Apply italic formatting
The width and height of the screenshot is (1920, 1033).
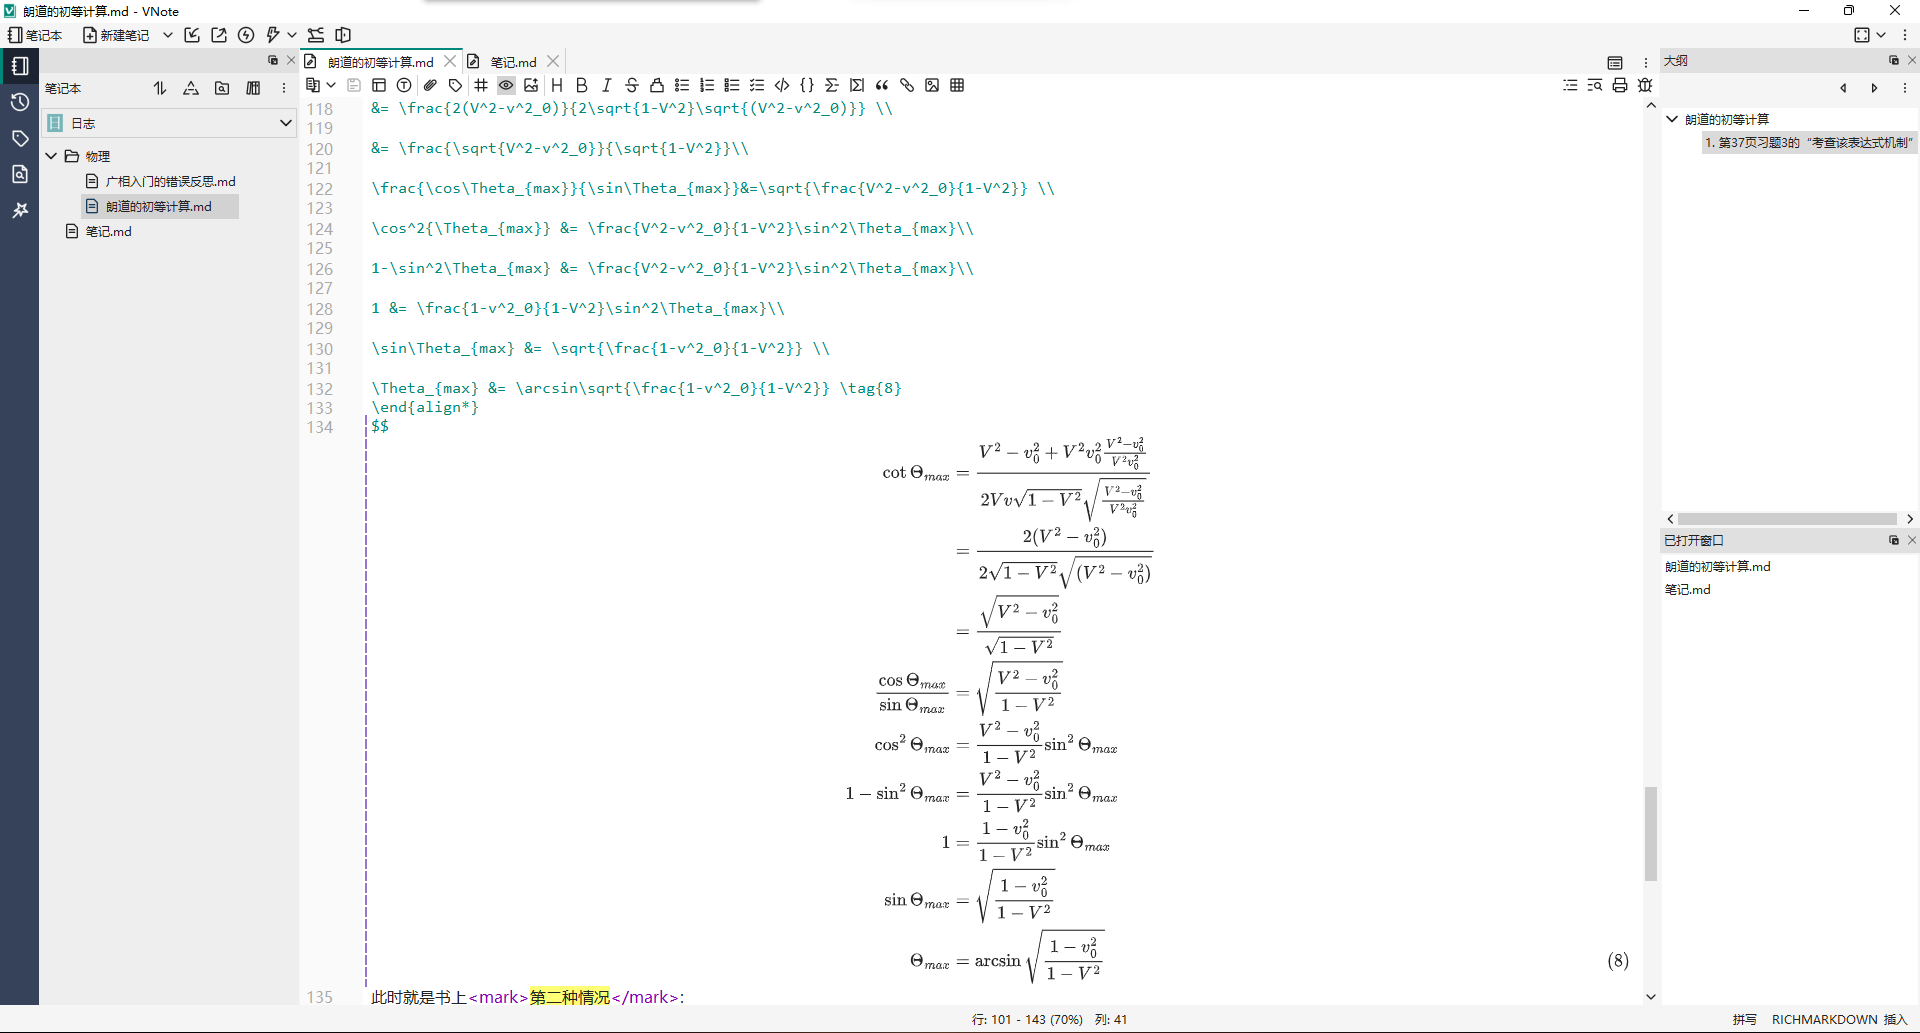click(x=607, y=85)
